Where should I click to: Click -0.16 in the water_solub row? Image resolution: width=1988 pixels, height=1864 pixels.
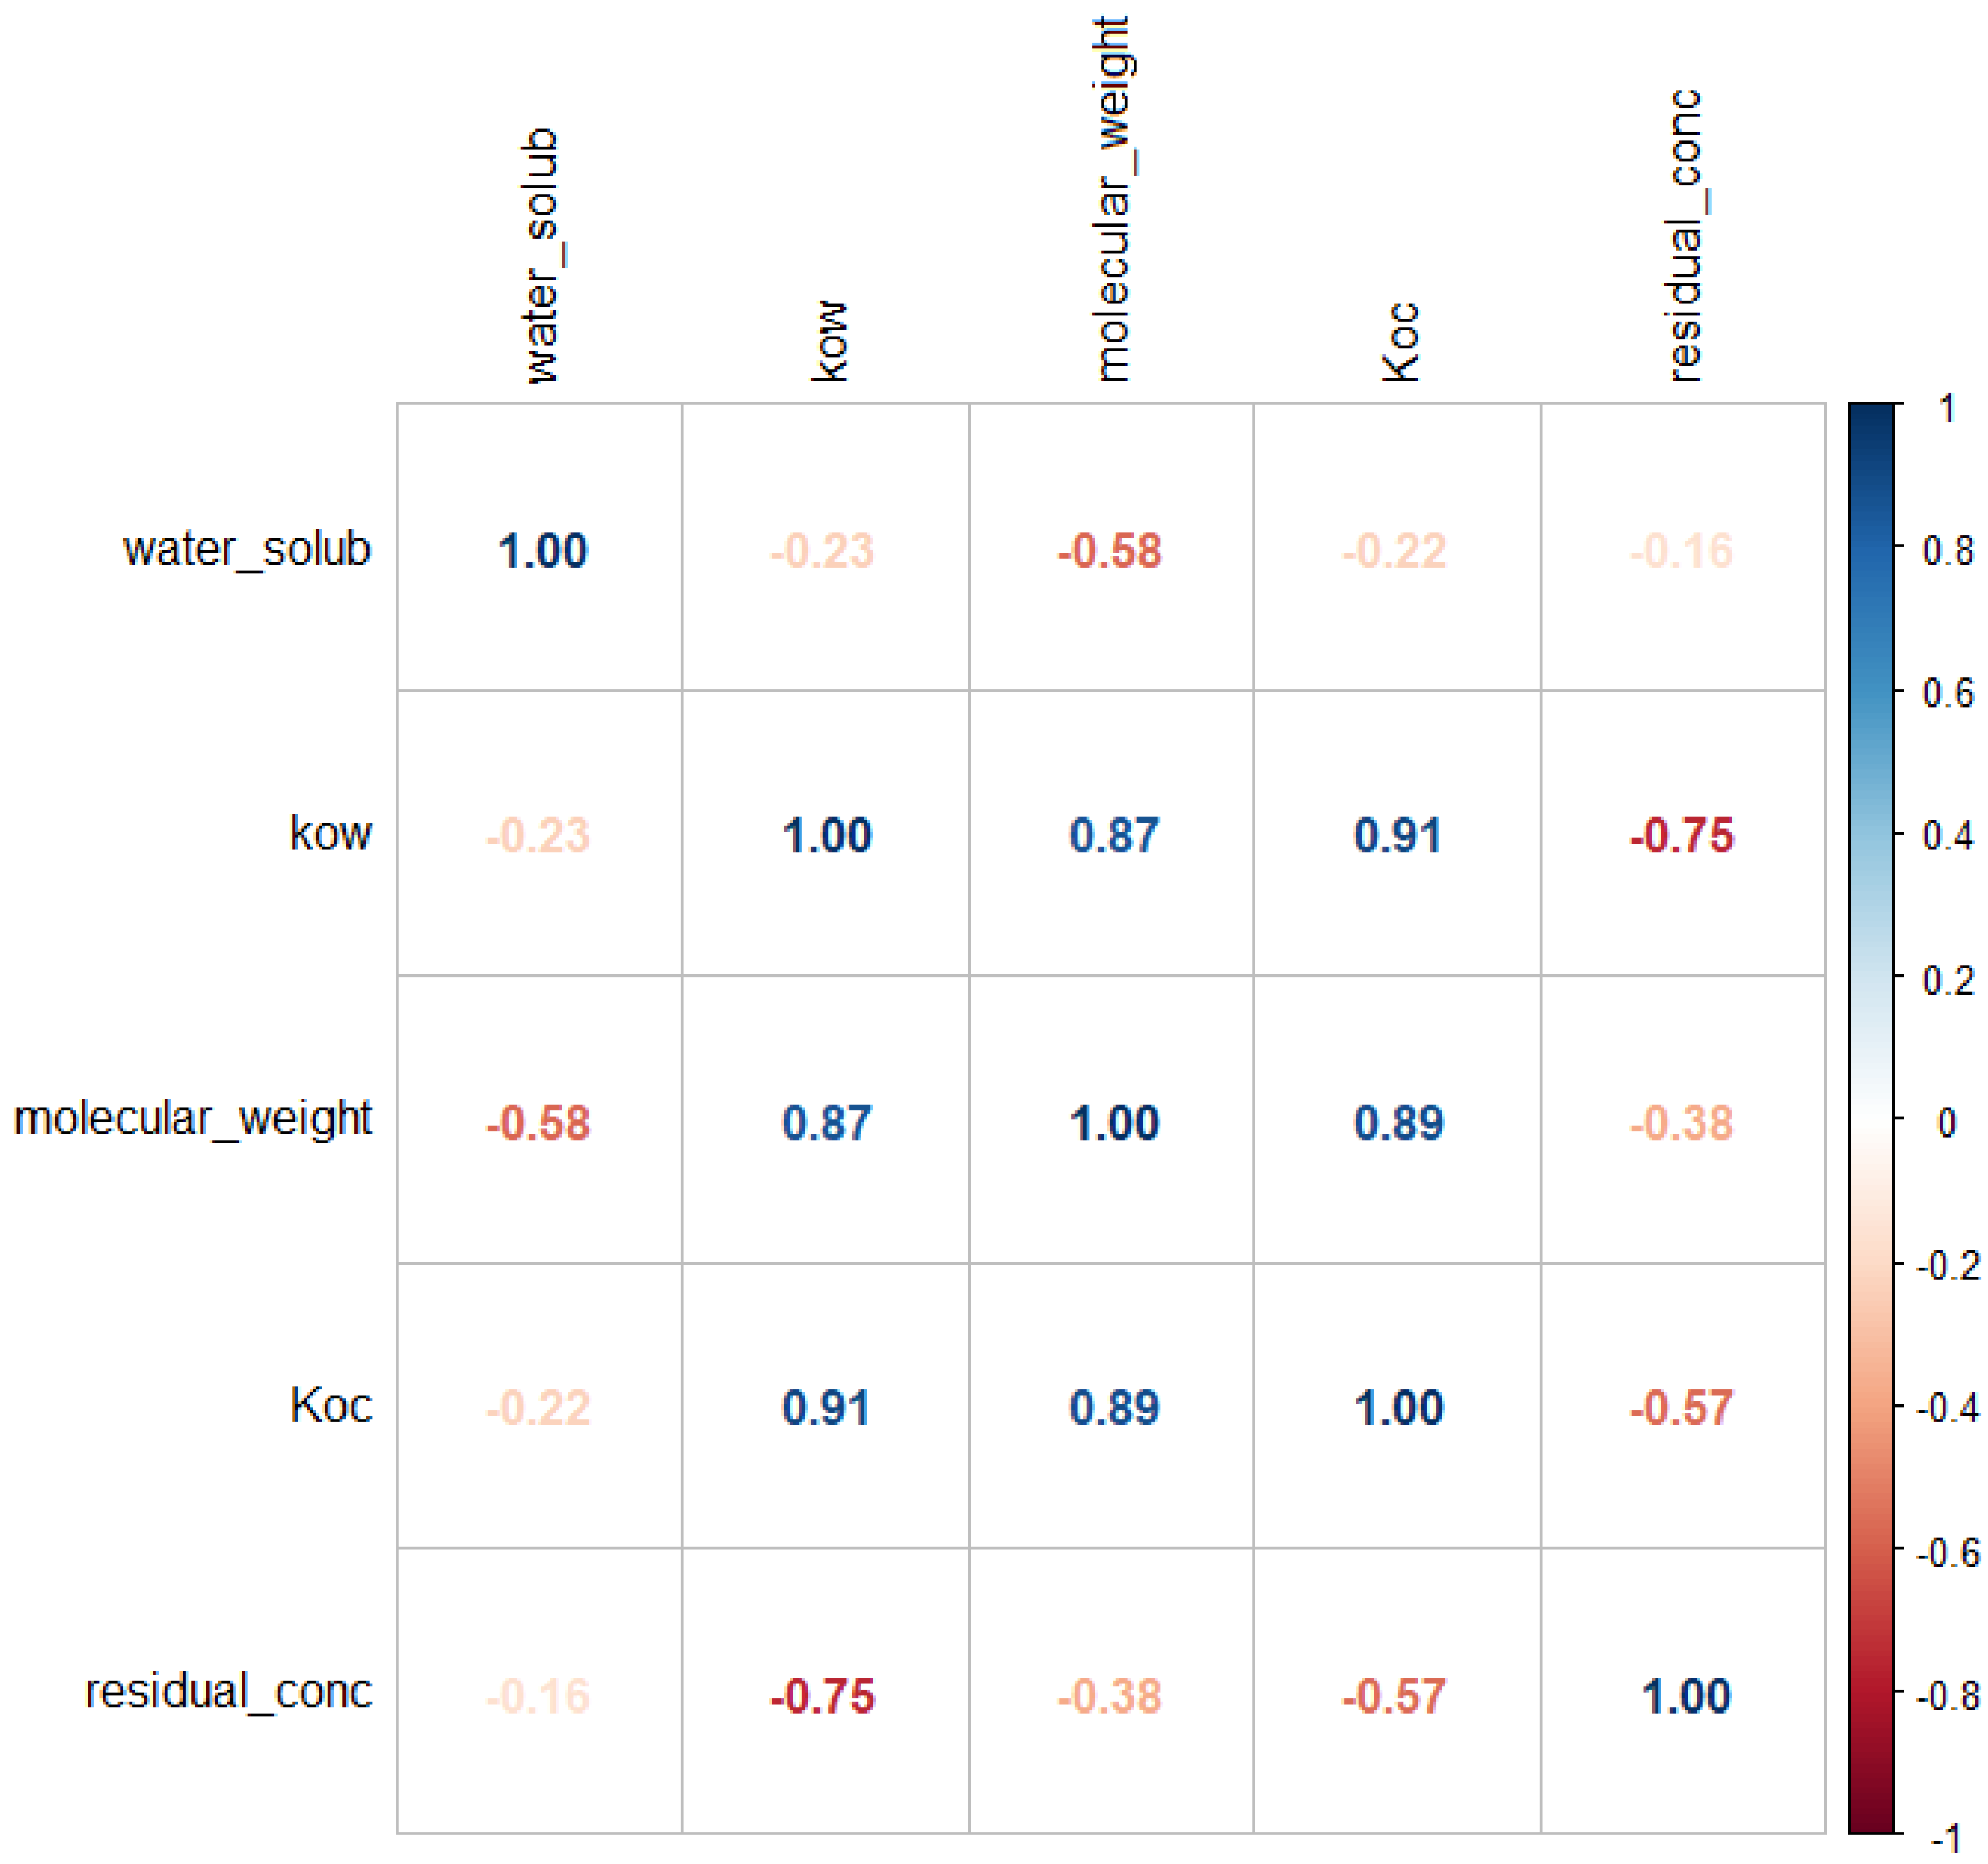1682,551
